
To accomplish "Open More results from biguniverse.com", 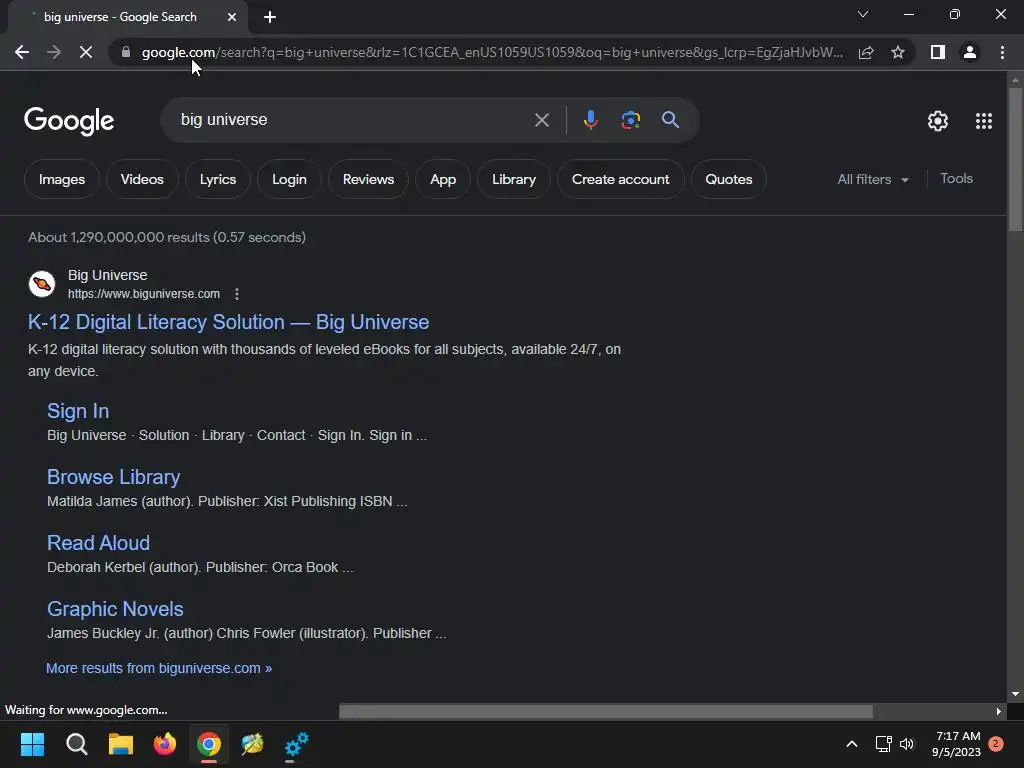I will point(159,668).
